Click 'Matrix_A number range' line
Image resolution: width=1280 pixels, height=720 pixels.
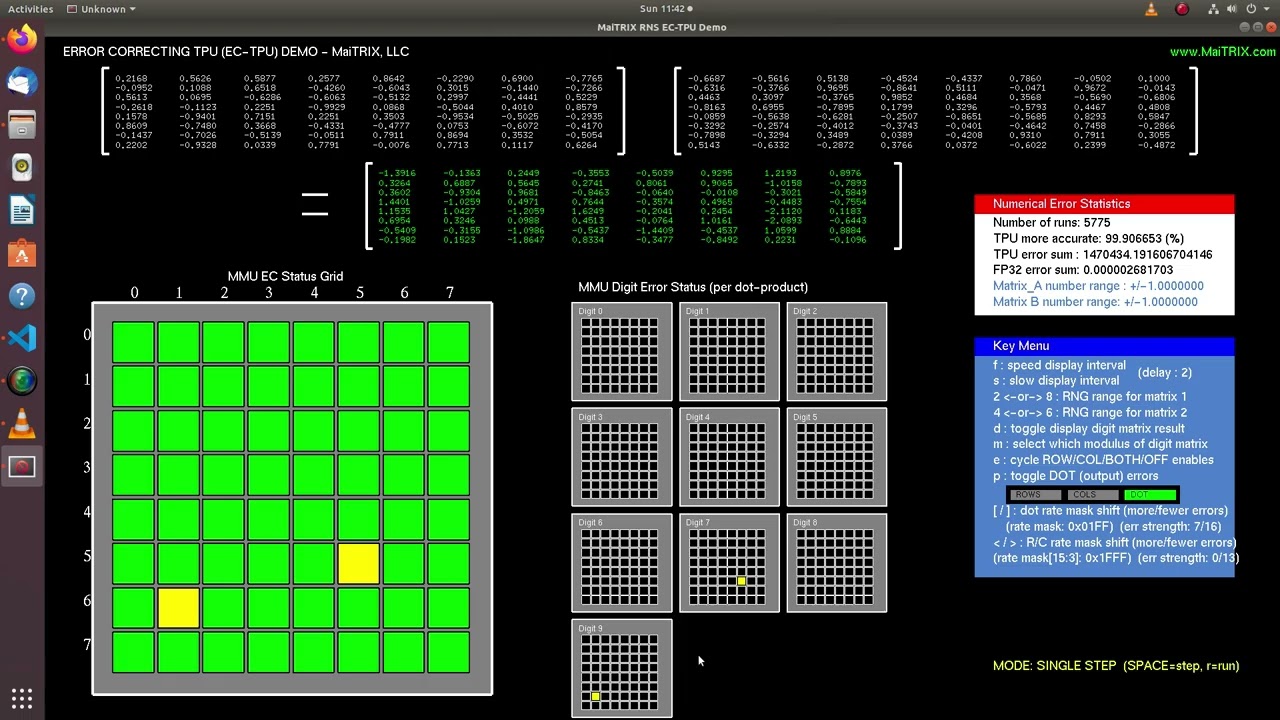tap(1098, 286)
